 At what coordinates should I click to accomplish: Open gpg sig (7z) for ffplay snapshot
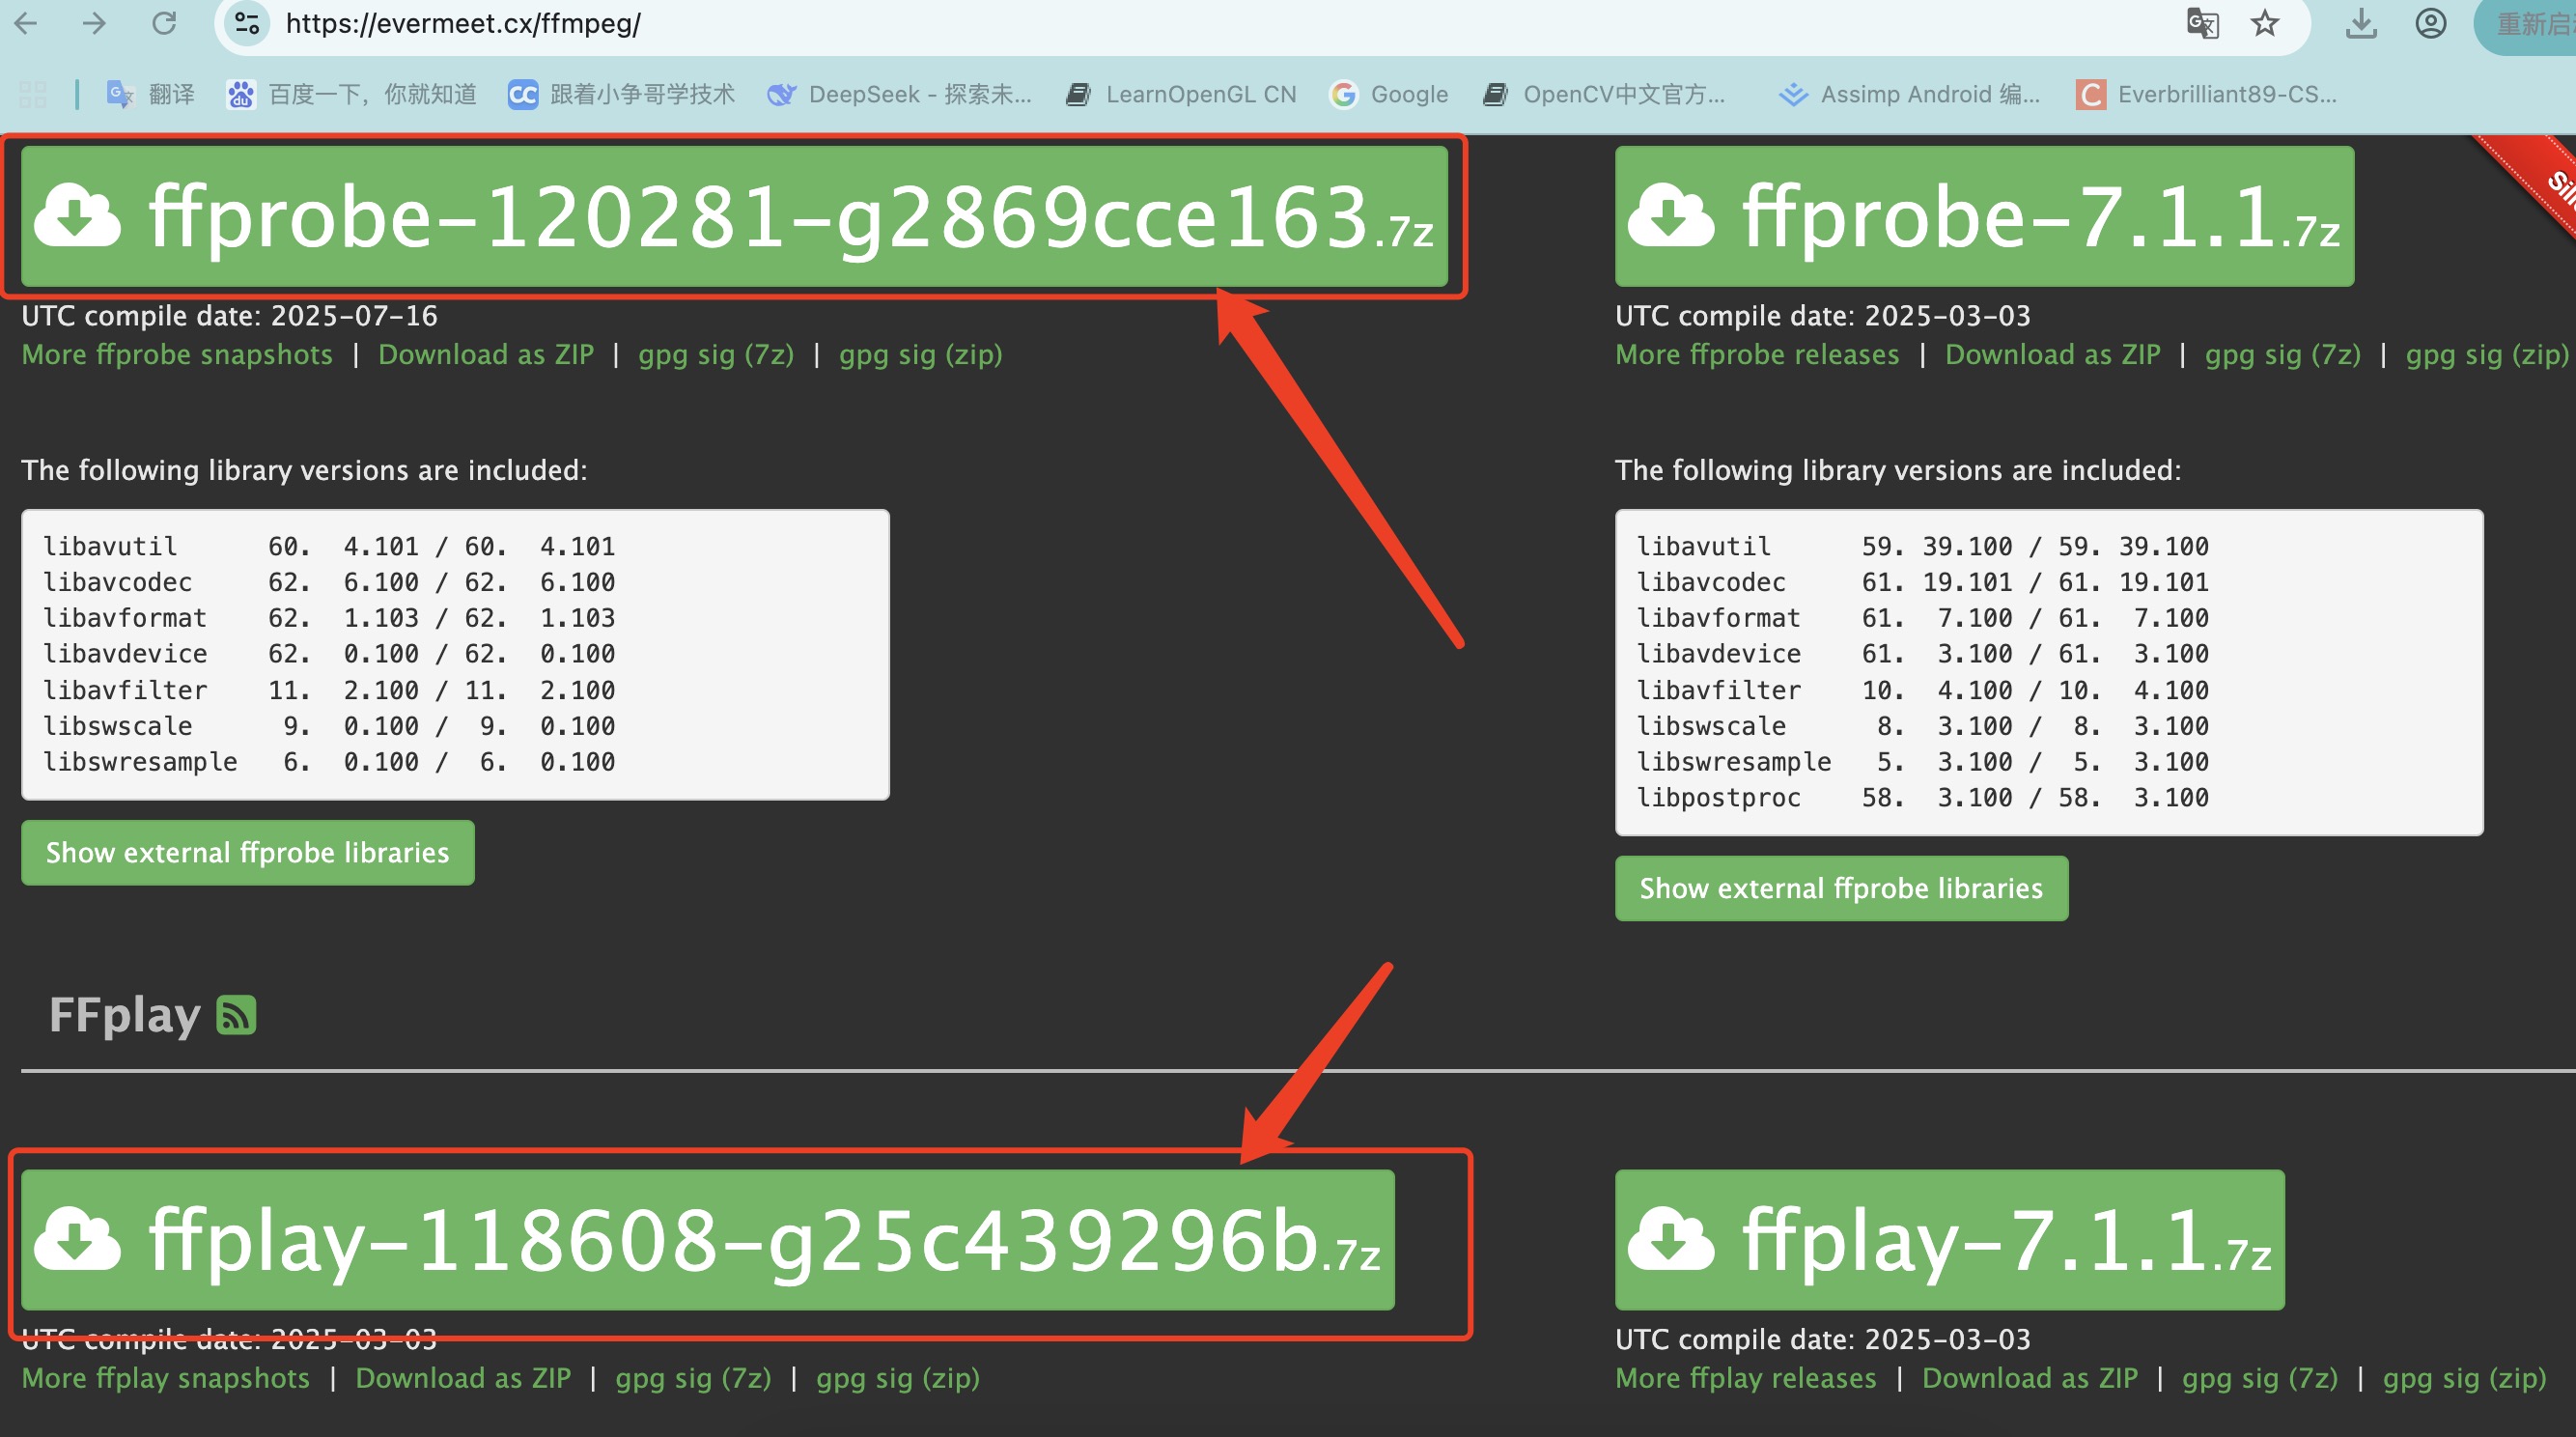pos(693,1378)
